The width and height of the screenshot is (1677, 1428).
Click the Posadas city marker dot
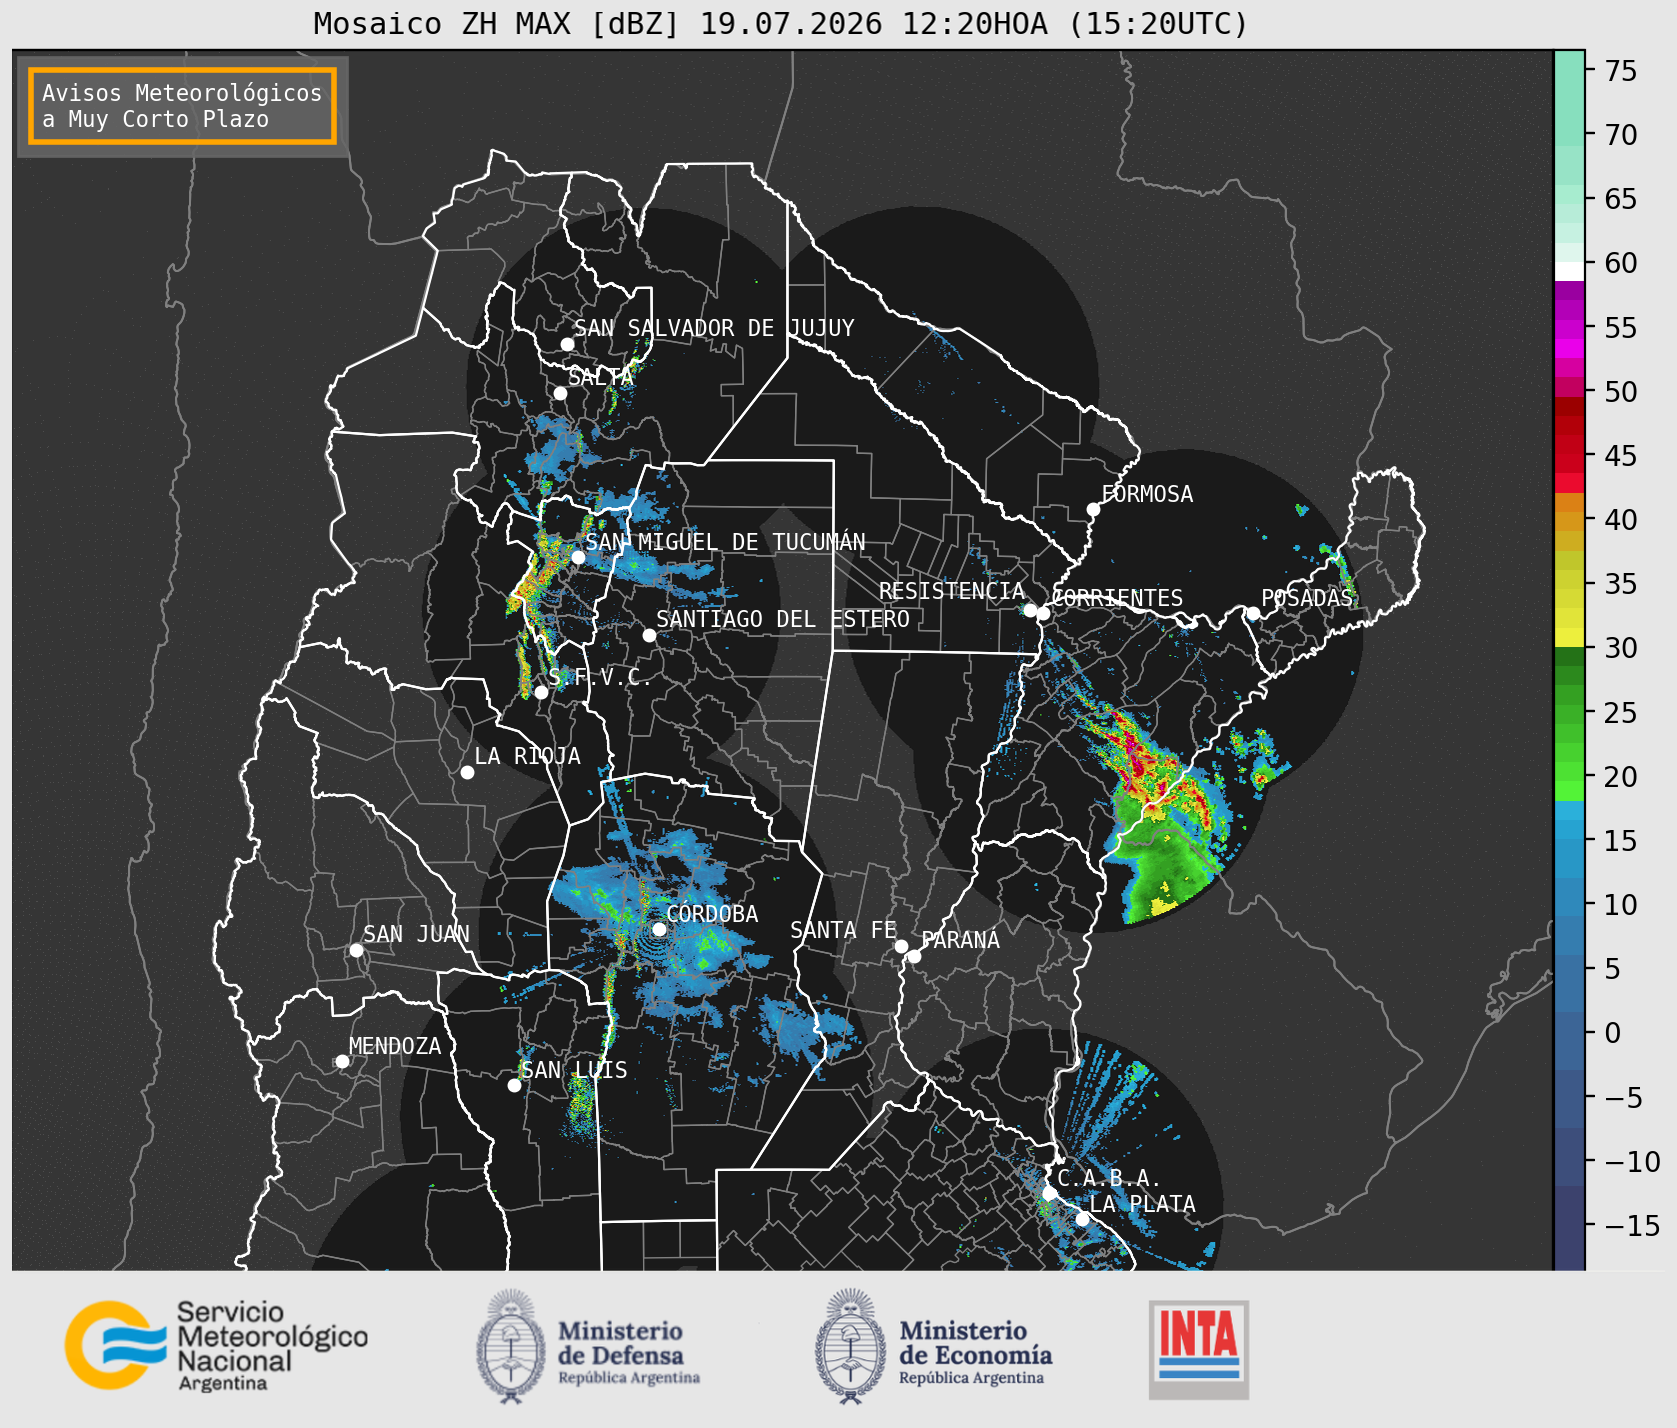click(1252, 613)
